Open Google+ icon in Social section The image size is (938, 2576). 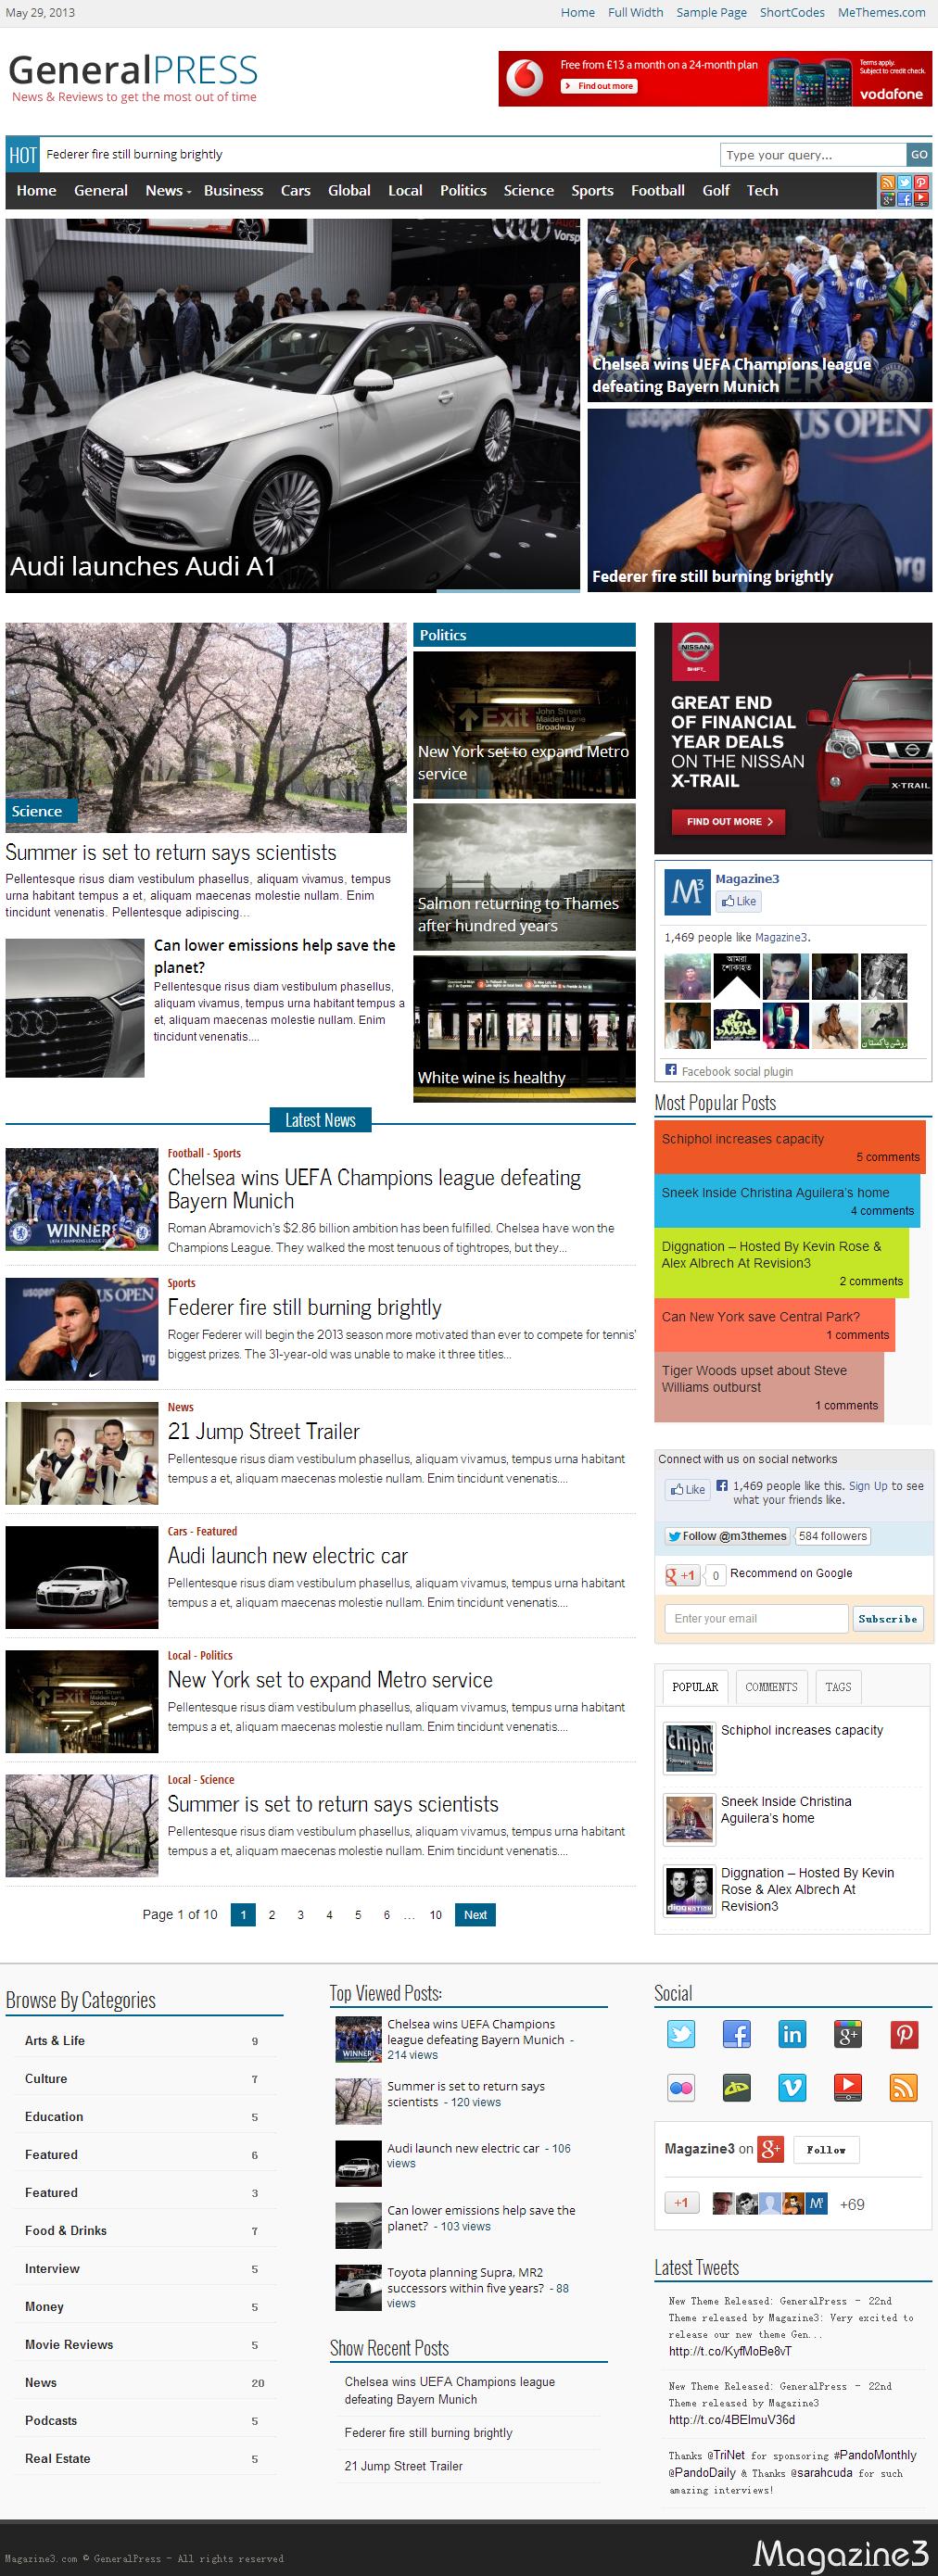(x=848, y=2034)
